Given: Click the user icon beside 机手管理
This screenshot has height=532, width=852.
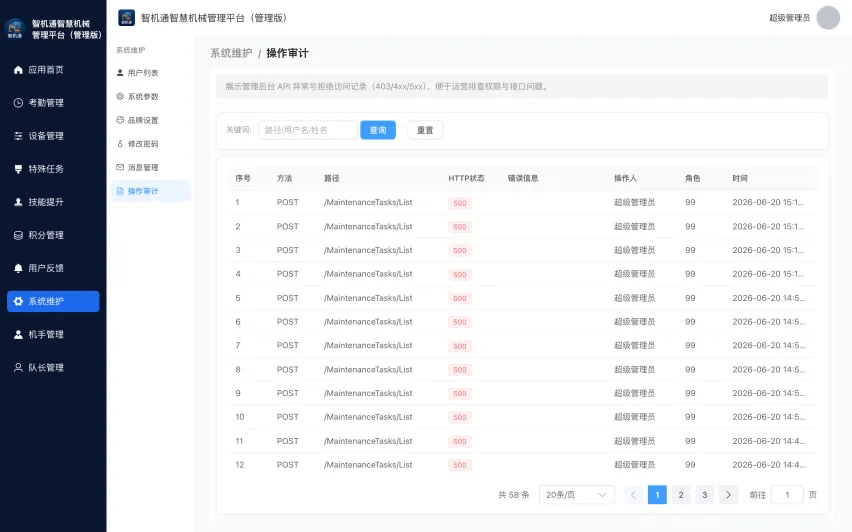Looking at the screenshot, I should [18, 335].
